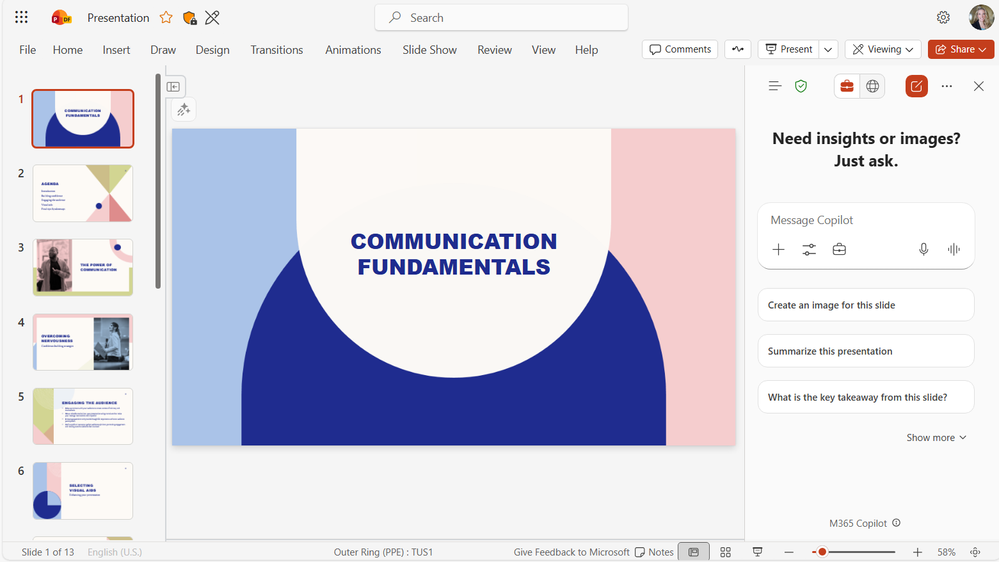
Task: Open the Viewing mode dropdown
Action: pos(883,49)
